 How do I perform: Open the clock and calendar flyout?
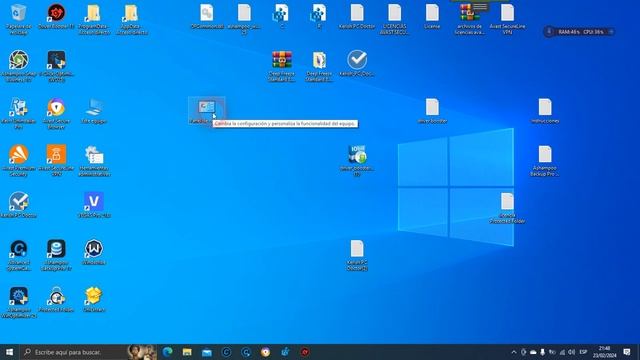pos(604,352)
